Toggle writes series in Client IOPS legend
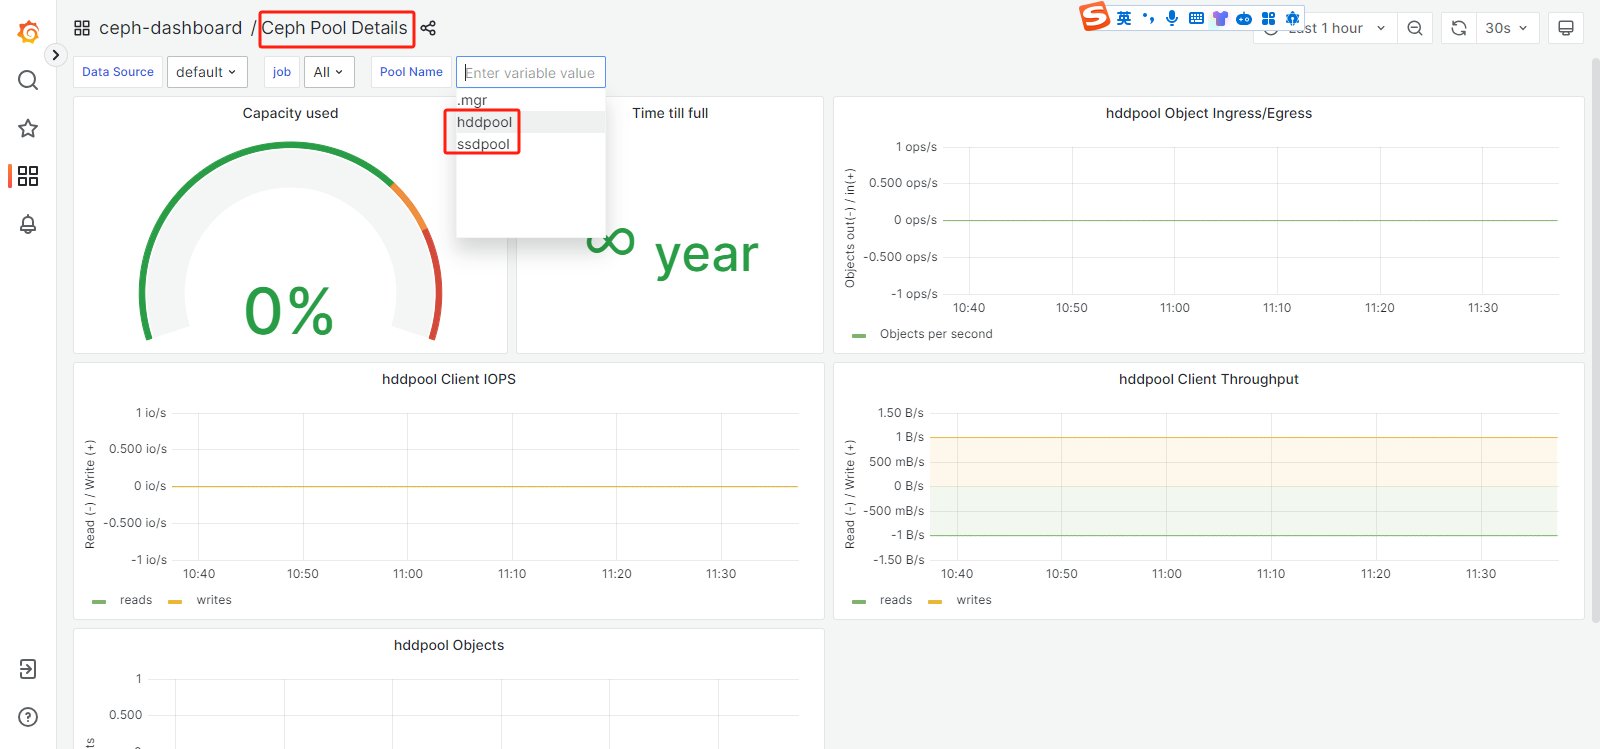The image size is (1600, 749). coord(214,600)
